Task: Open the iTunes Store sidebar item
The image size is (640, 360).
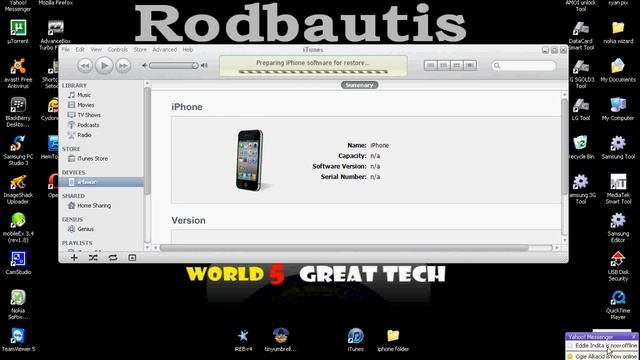Action: point(93,158)
